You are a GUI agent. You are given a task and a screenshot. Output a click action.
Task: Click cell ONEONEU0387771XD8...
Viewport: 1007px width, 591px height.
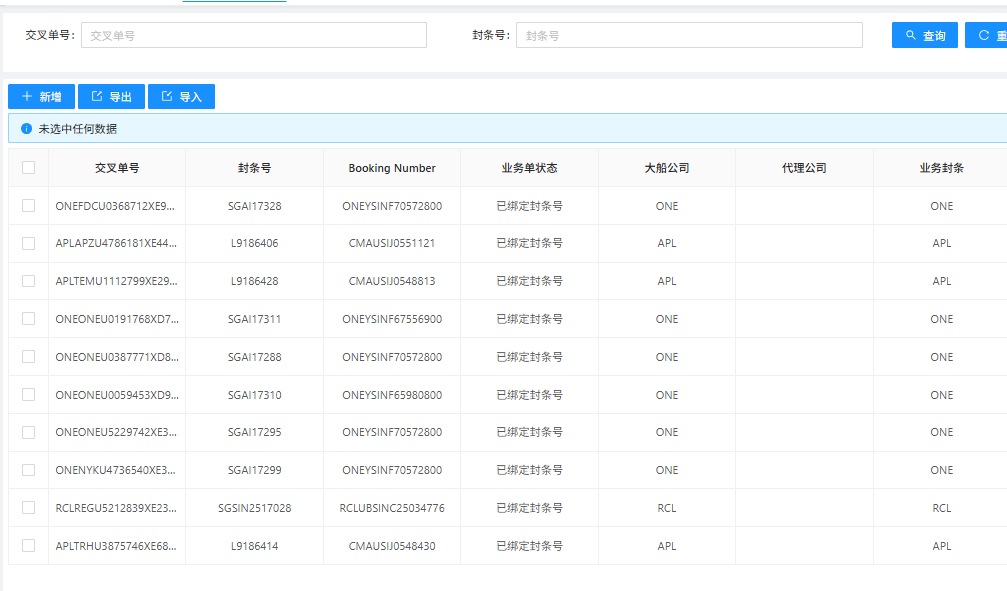tap(117, 357)
